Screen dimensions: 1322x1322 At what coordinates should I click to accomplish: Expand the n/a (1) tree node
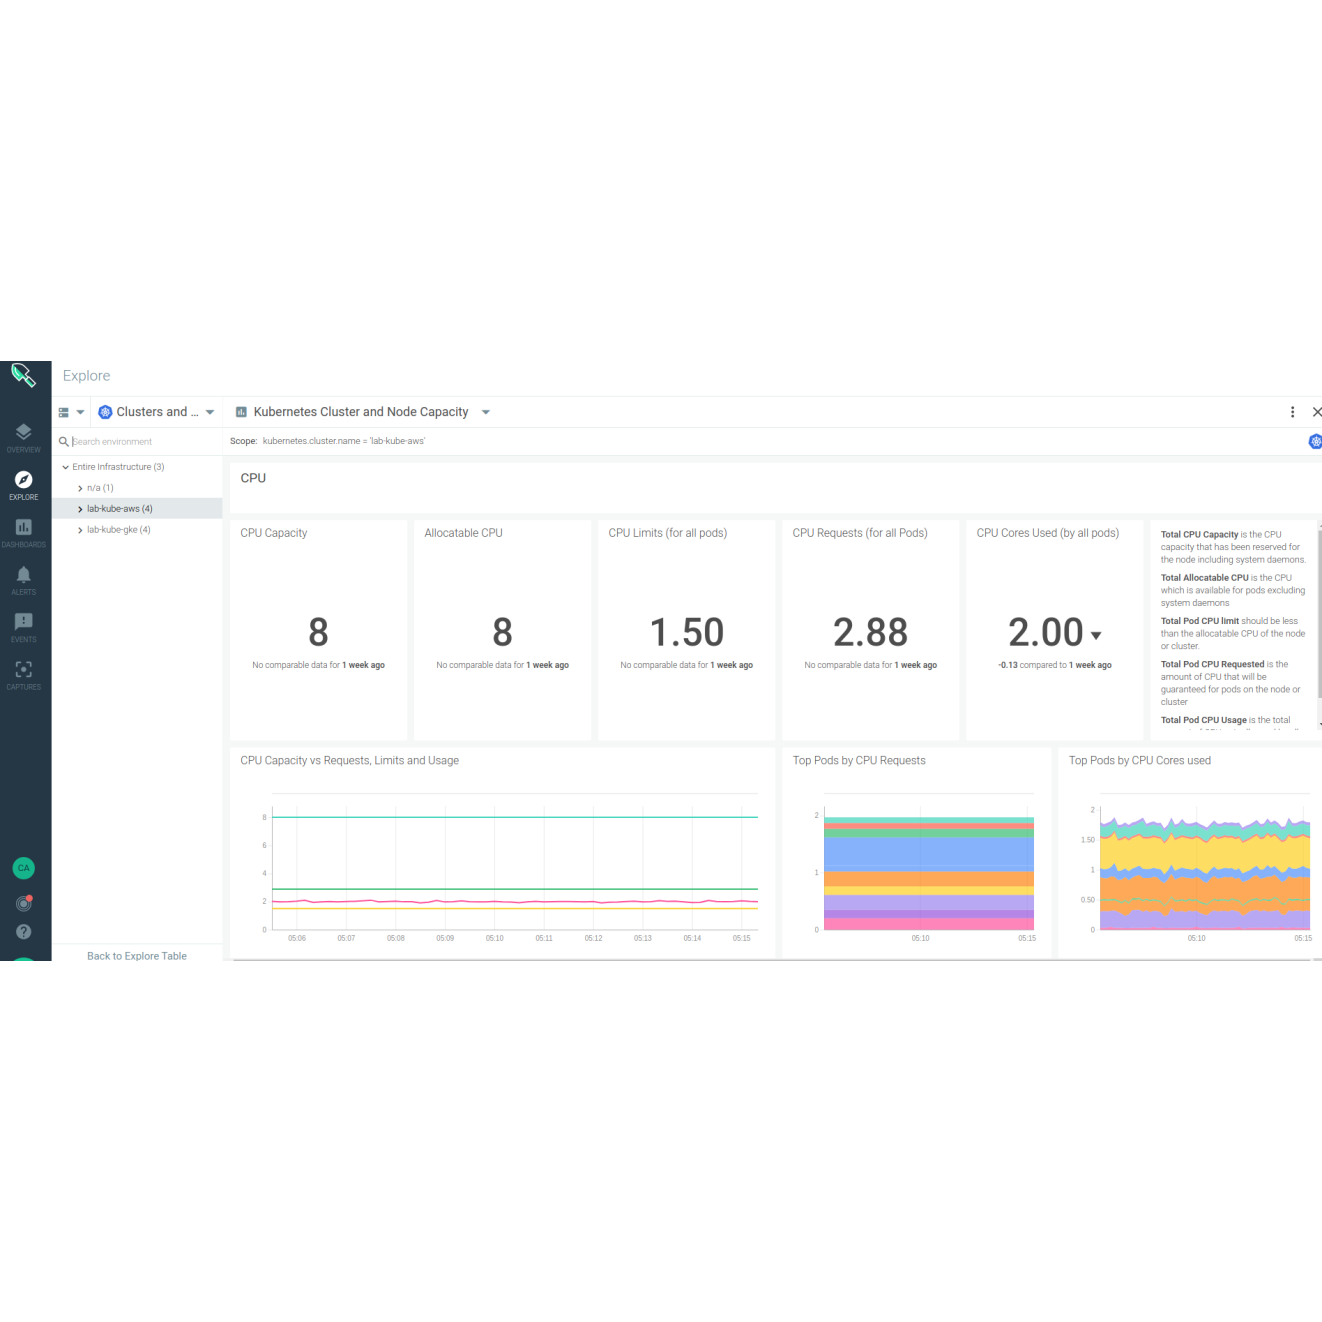80,488
